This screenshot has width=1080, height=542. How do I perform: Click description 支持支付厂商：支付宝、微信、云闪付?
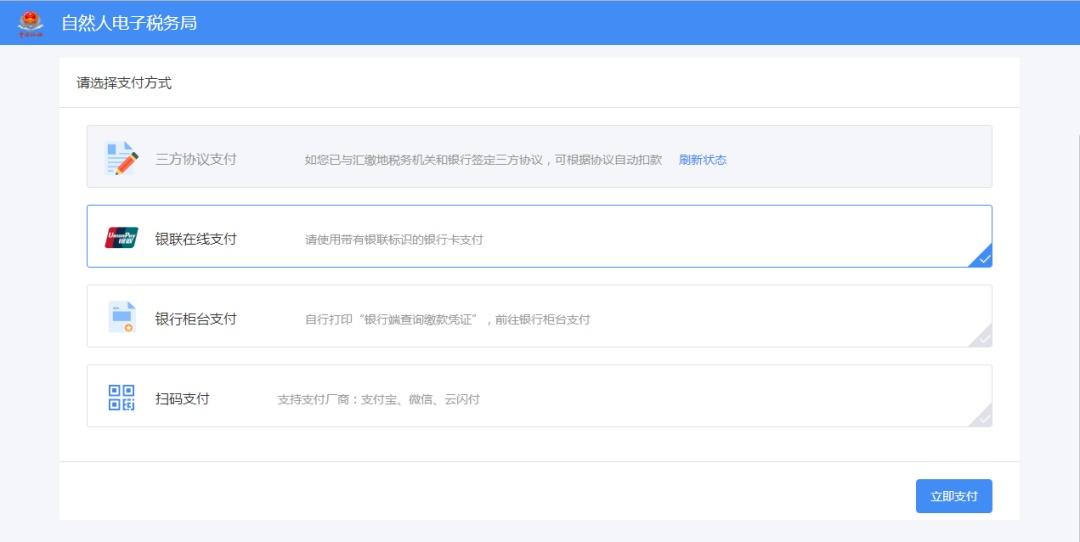pos(379,399)
